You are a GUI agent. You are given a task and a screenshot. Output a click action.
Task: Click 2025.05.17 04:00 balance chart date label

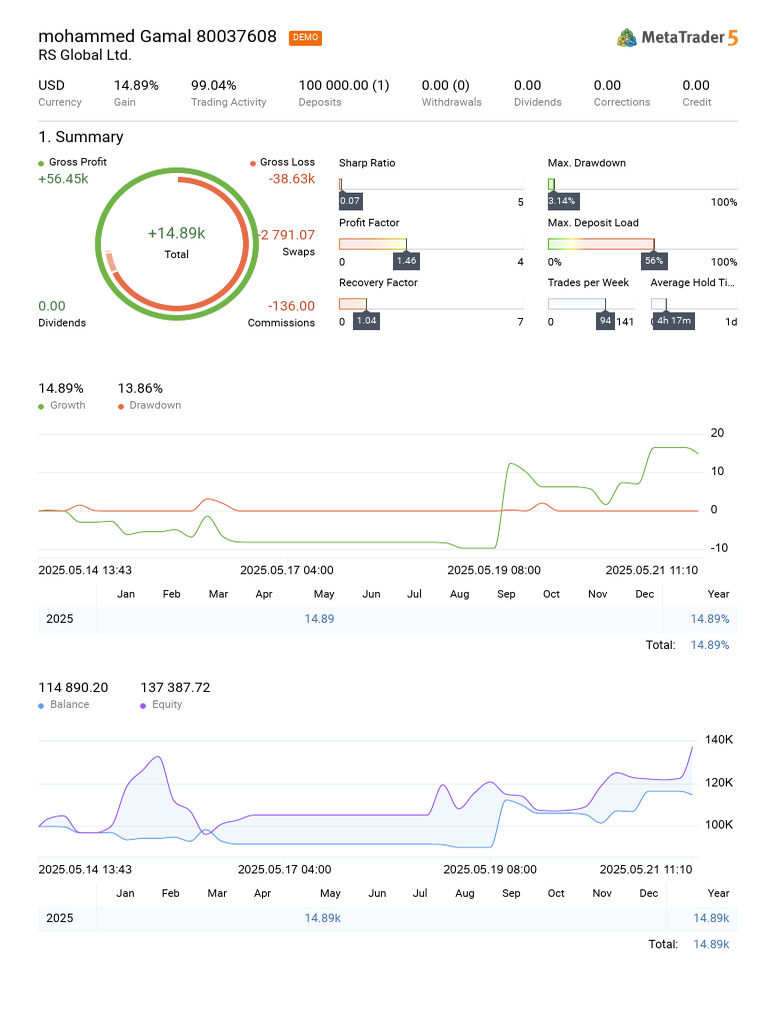coord(285,870)
